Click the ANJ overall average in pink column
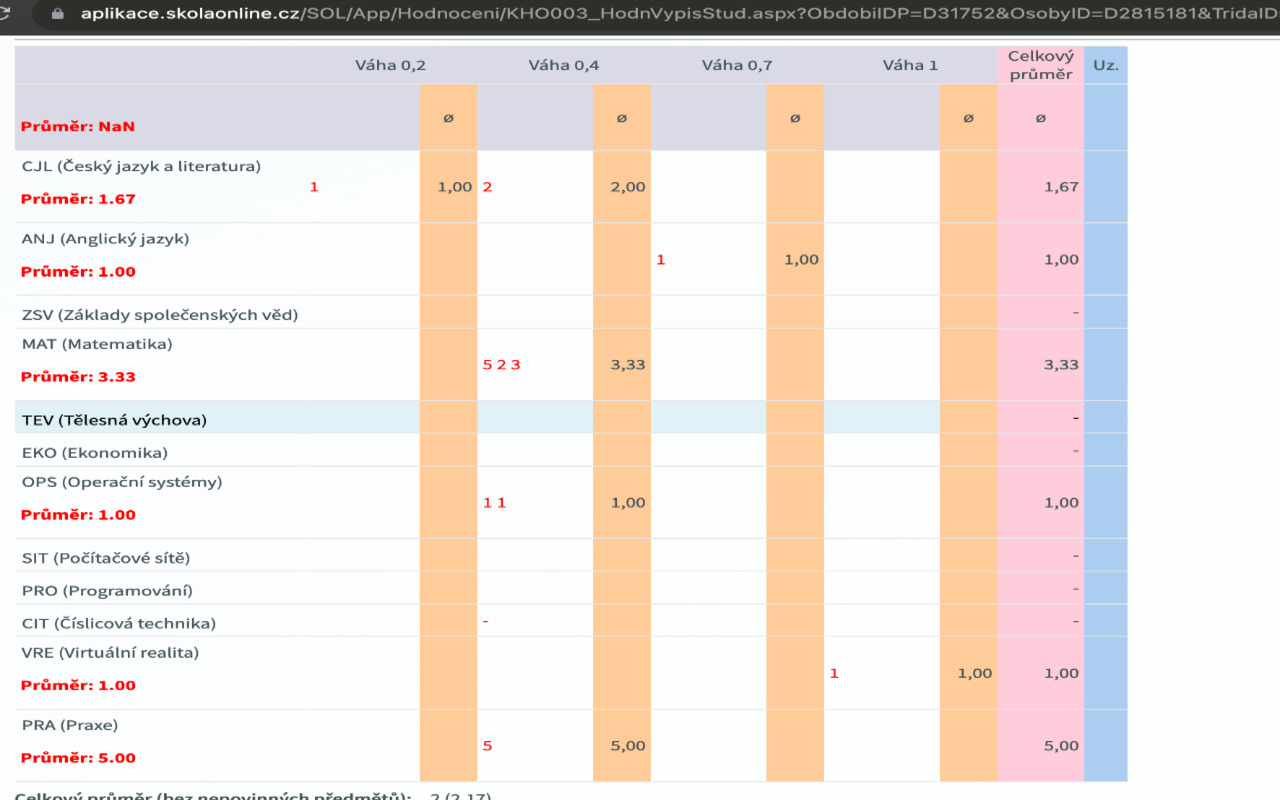1280x800 pixels. tap(1061, 260)
